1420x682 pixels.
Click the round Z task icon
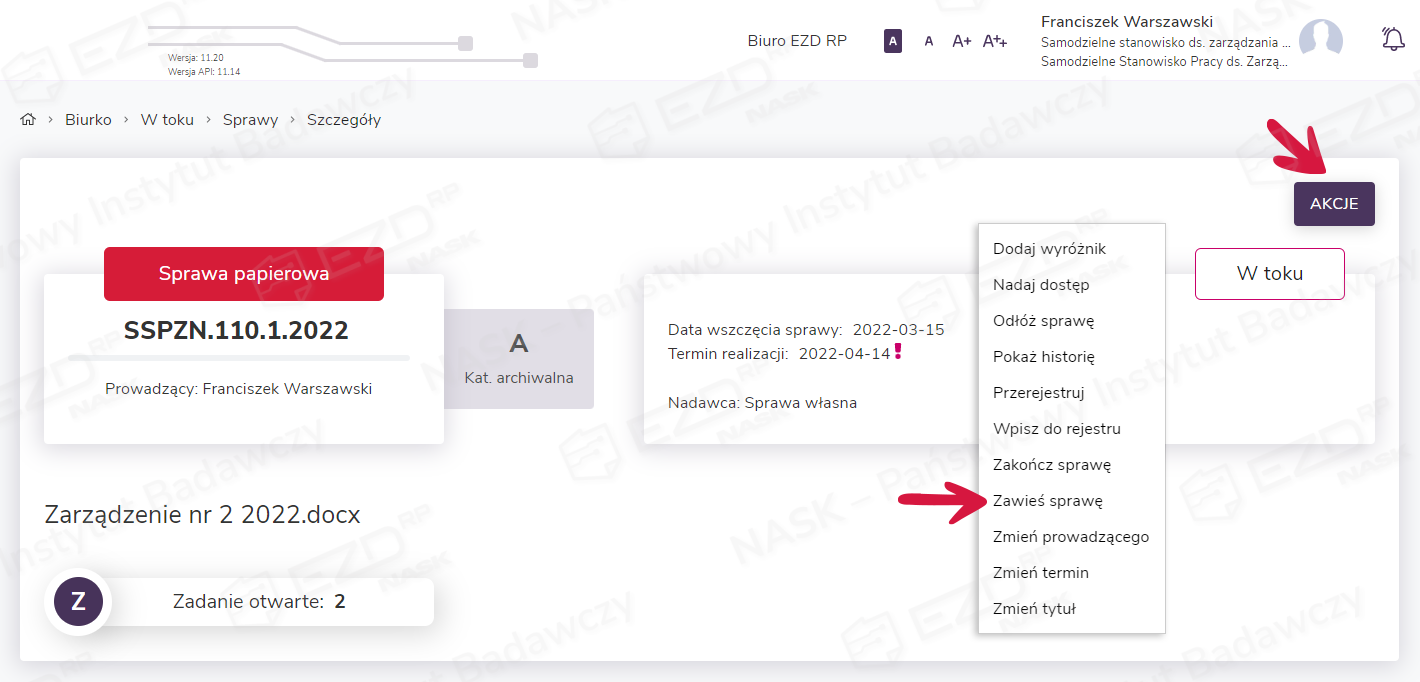coord(79,601)
